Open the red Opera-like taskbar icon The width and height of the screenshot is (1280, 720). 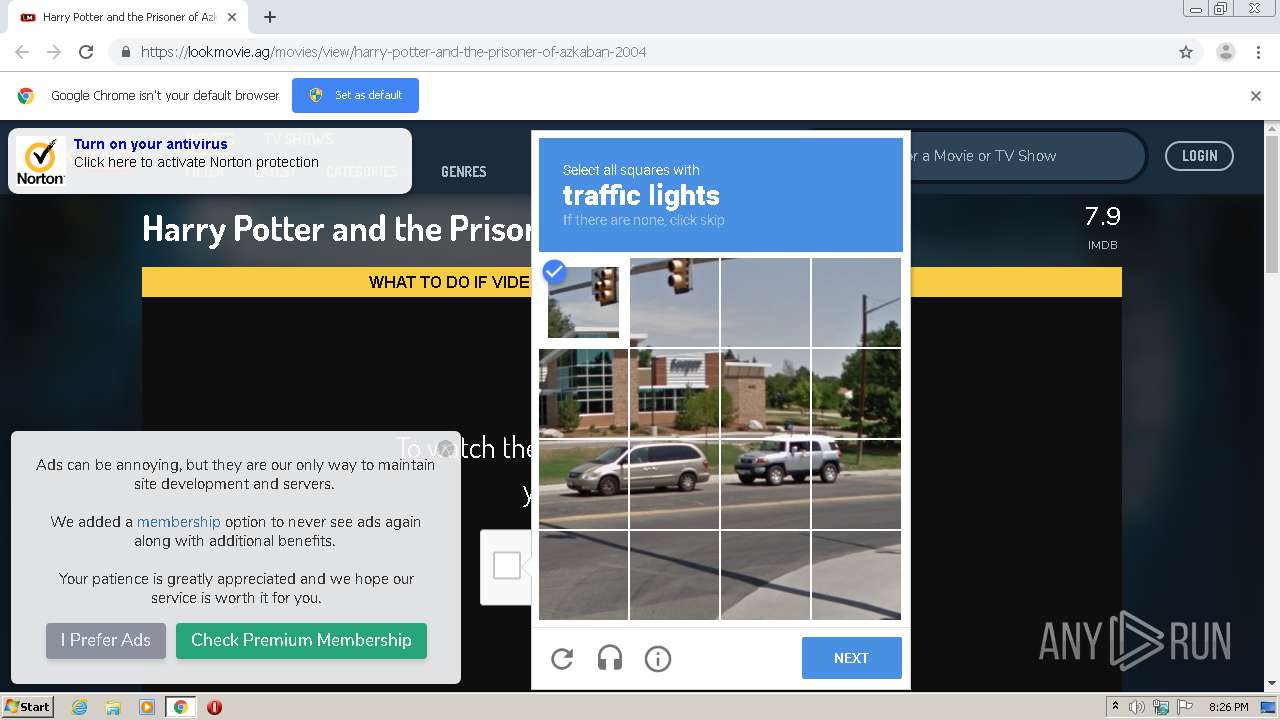[x=214, y=707]
